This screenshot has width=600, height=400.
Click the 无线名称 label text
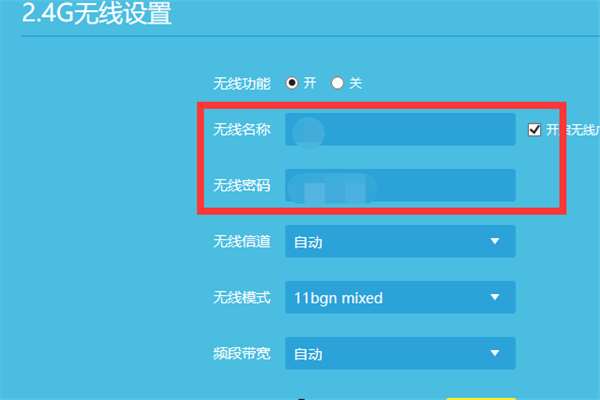point(242,129)
